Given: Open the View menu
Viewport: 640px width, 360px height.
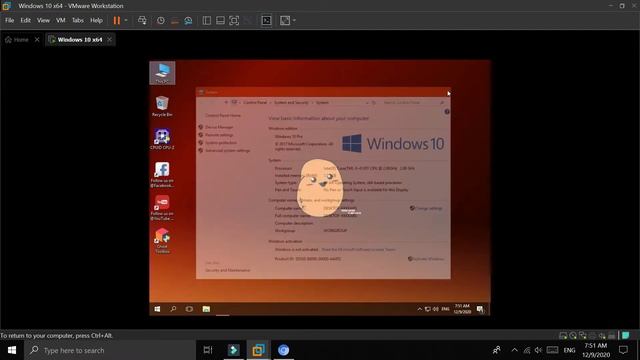Looking at the screenshot, I should click(x=43, y=20).
